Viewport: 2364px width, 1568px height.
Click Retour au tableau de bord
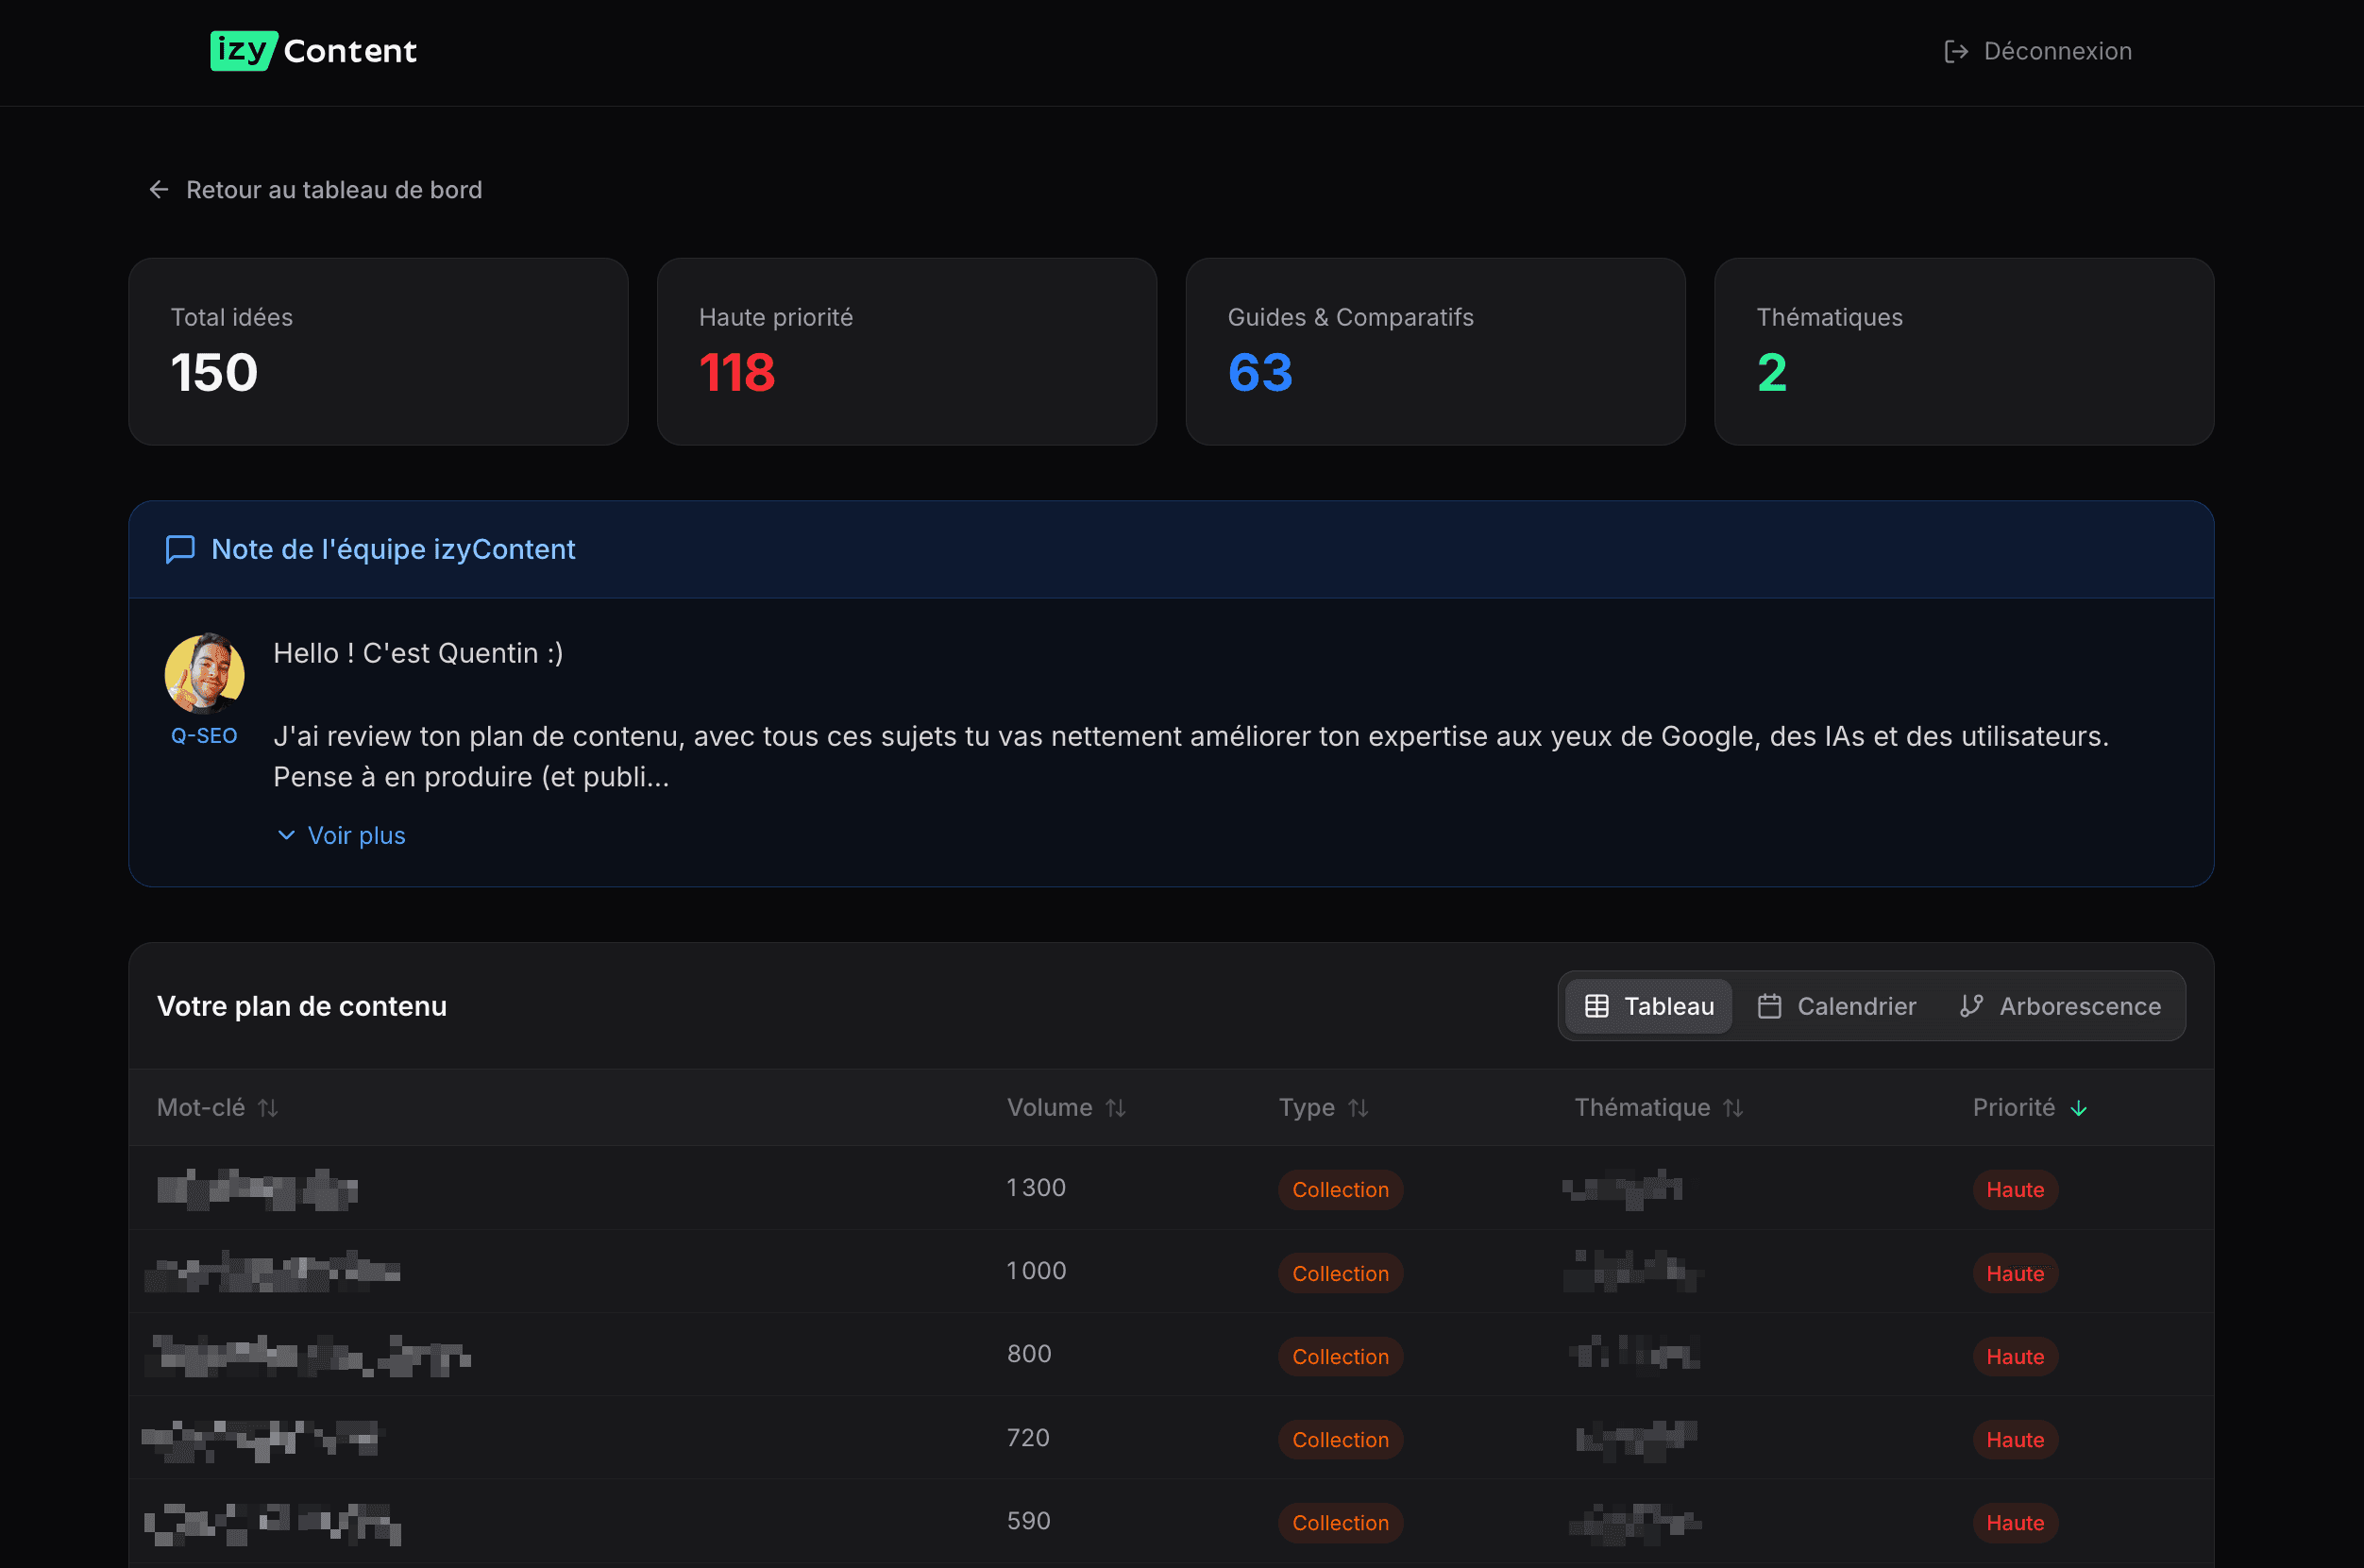pyautogui.click(x=334, y=189)
